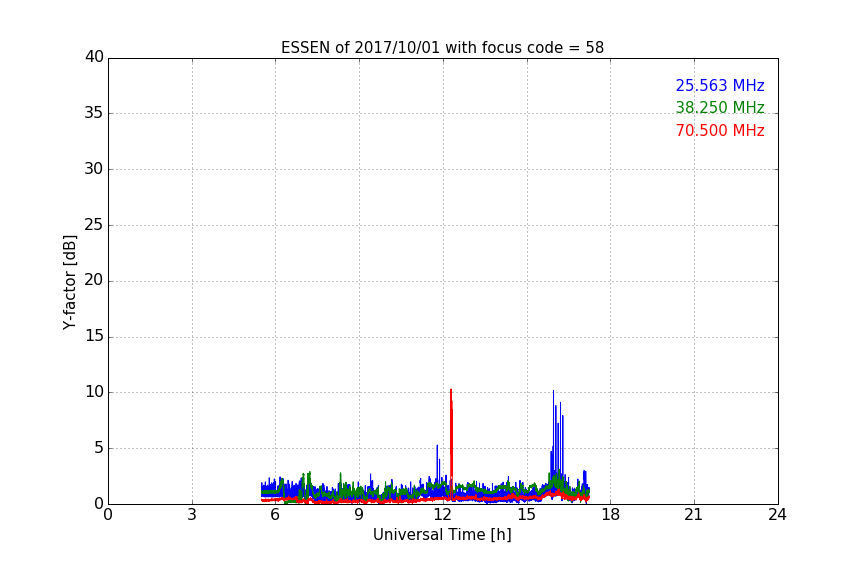
Task: Click the y-axis tick value 30
Action: point(94,169)
